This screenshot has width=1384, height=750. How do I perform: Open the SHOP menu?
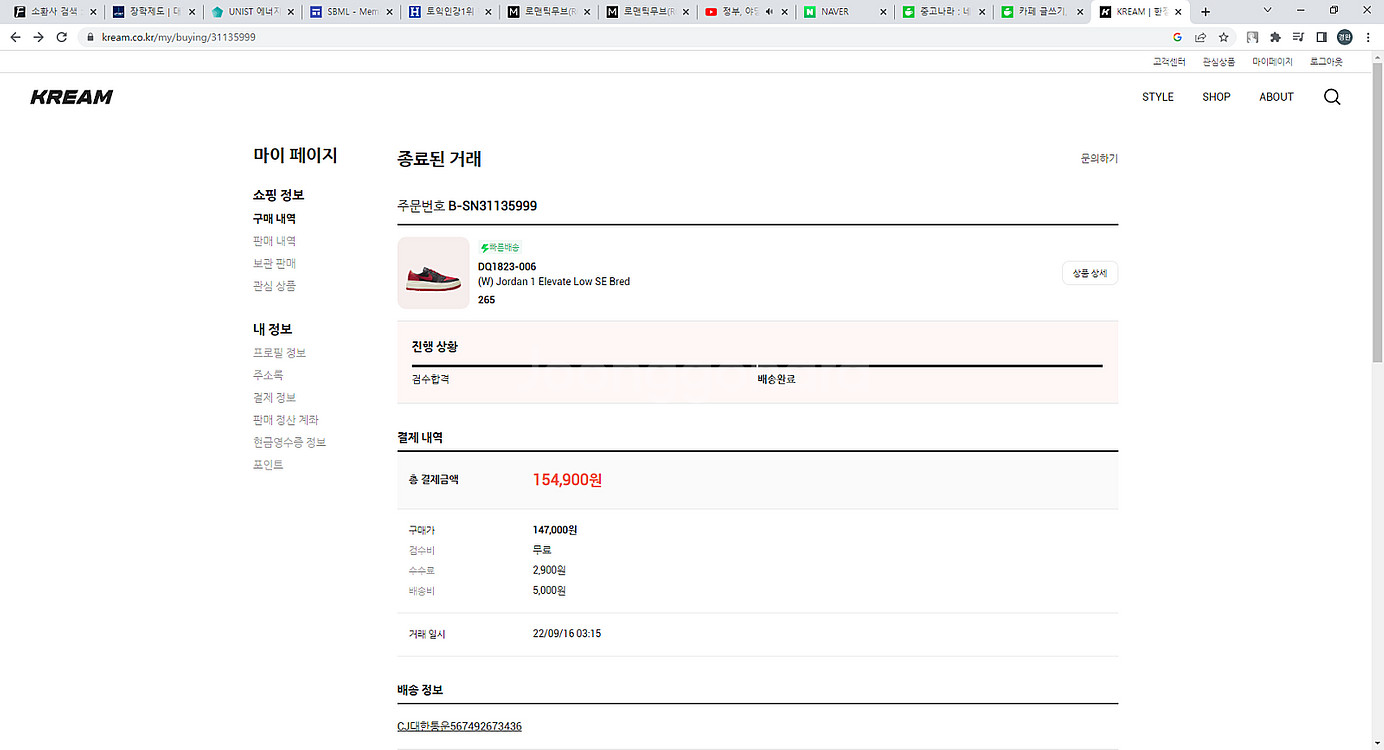click(1216, 97)
